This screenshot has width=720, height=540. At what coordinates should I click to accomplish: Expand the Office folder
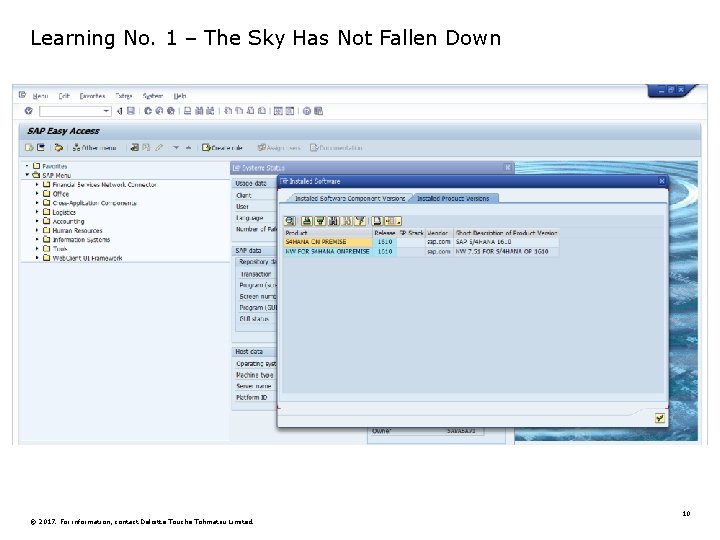[37, 194]
